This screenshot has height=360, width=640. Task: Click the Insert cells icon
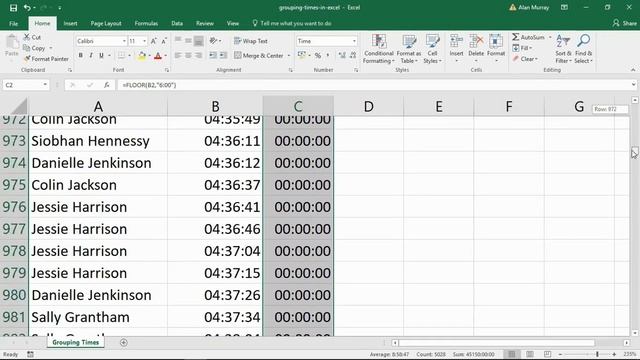point(456,42)
